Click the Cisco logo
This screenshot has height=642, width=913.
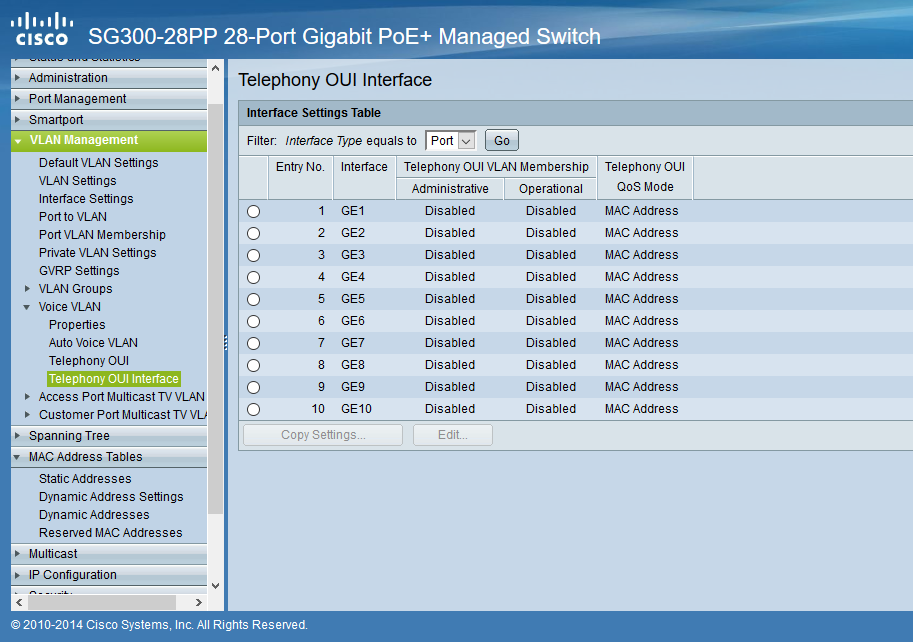(42, 29)
